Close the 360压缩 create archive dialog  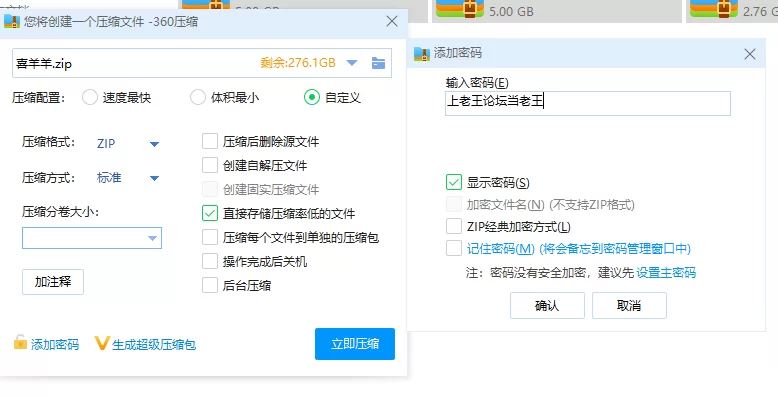[x=392, y=21]
